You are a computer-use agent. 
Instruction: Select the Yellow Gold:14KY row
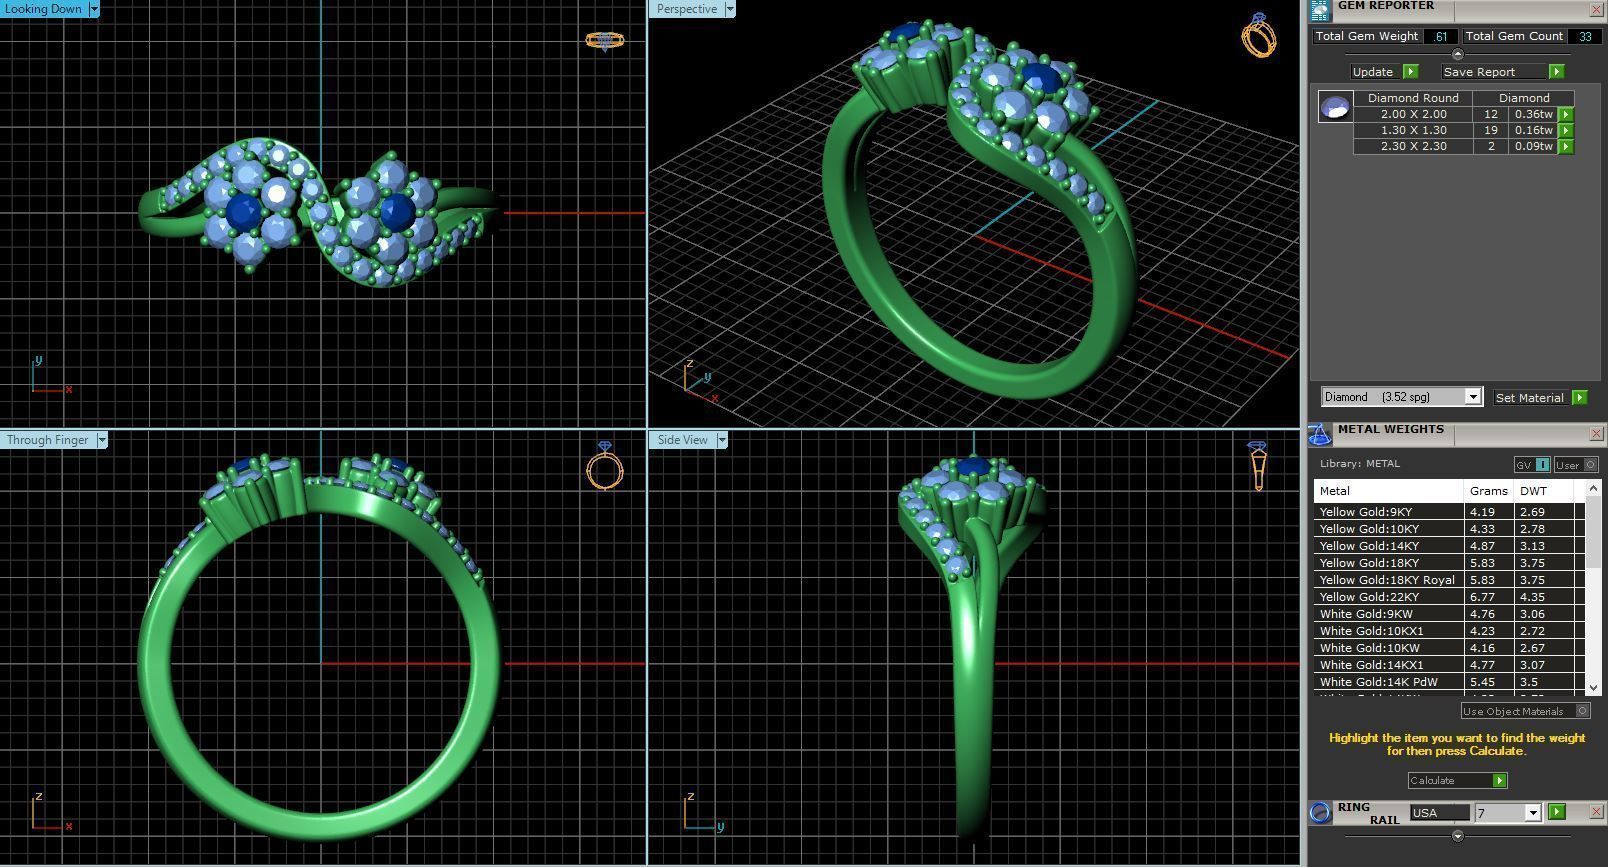coord(1449,546)
